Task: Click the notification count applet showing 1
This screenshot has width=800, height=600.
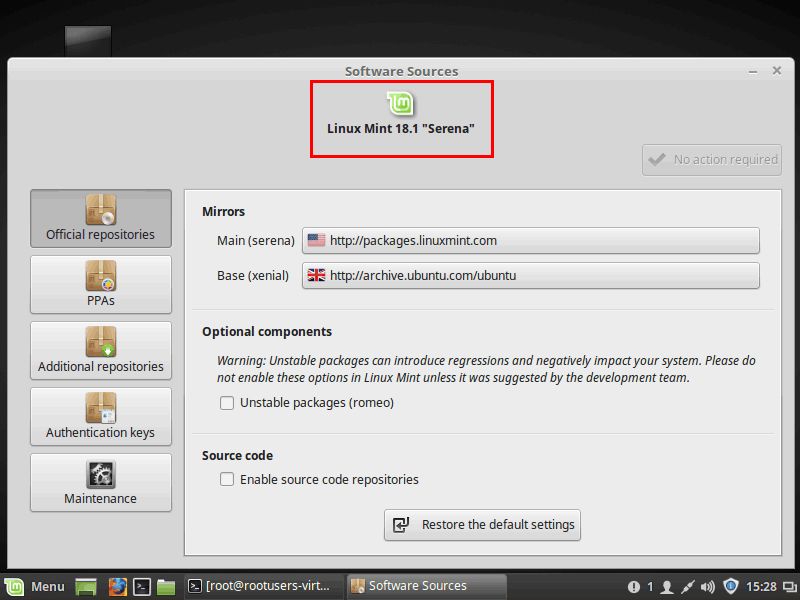Action: click(637, 587)
